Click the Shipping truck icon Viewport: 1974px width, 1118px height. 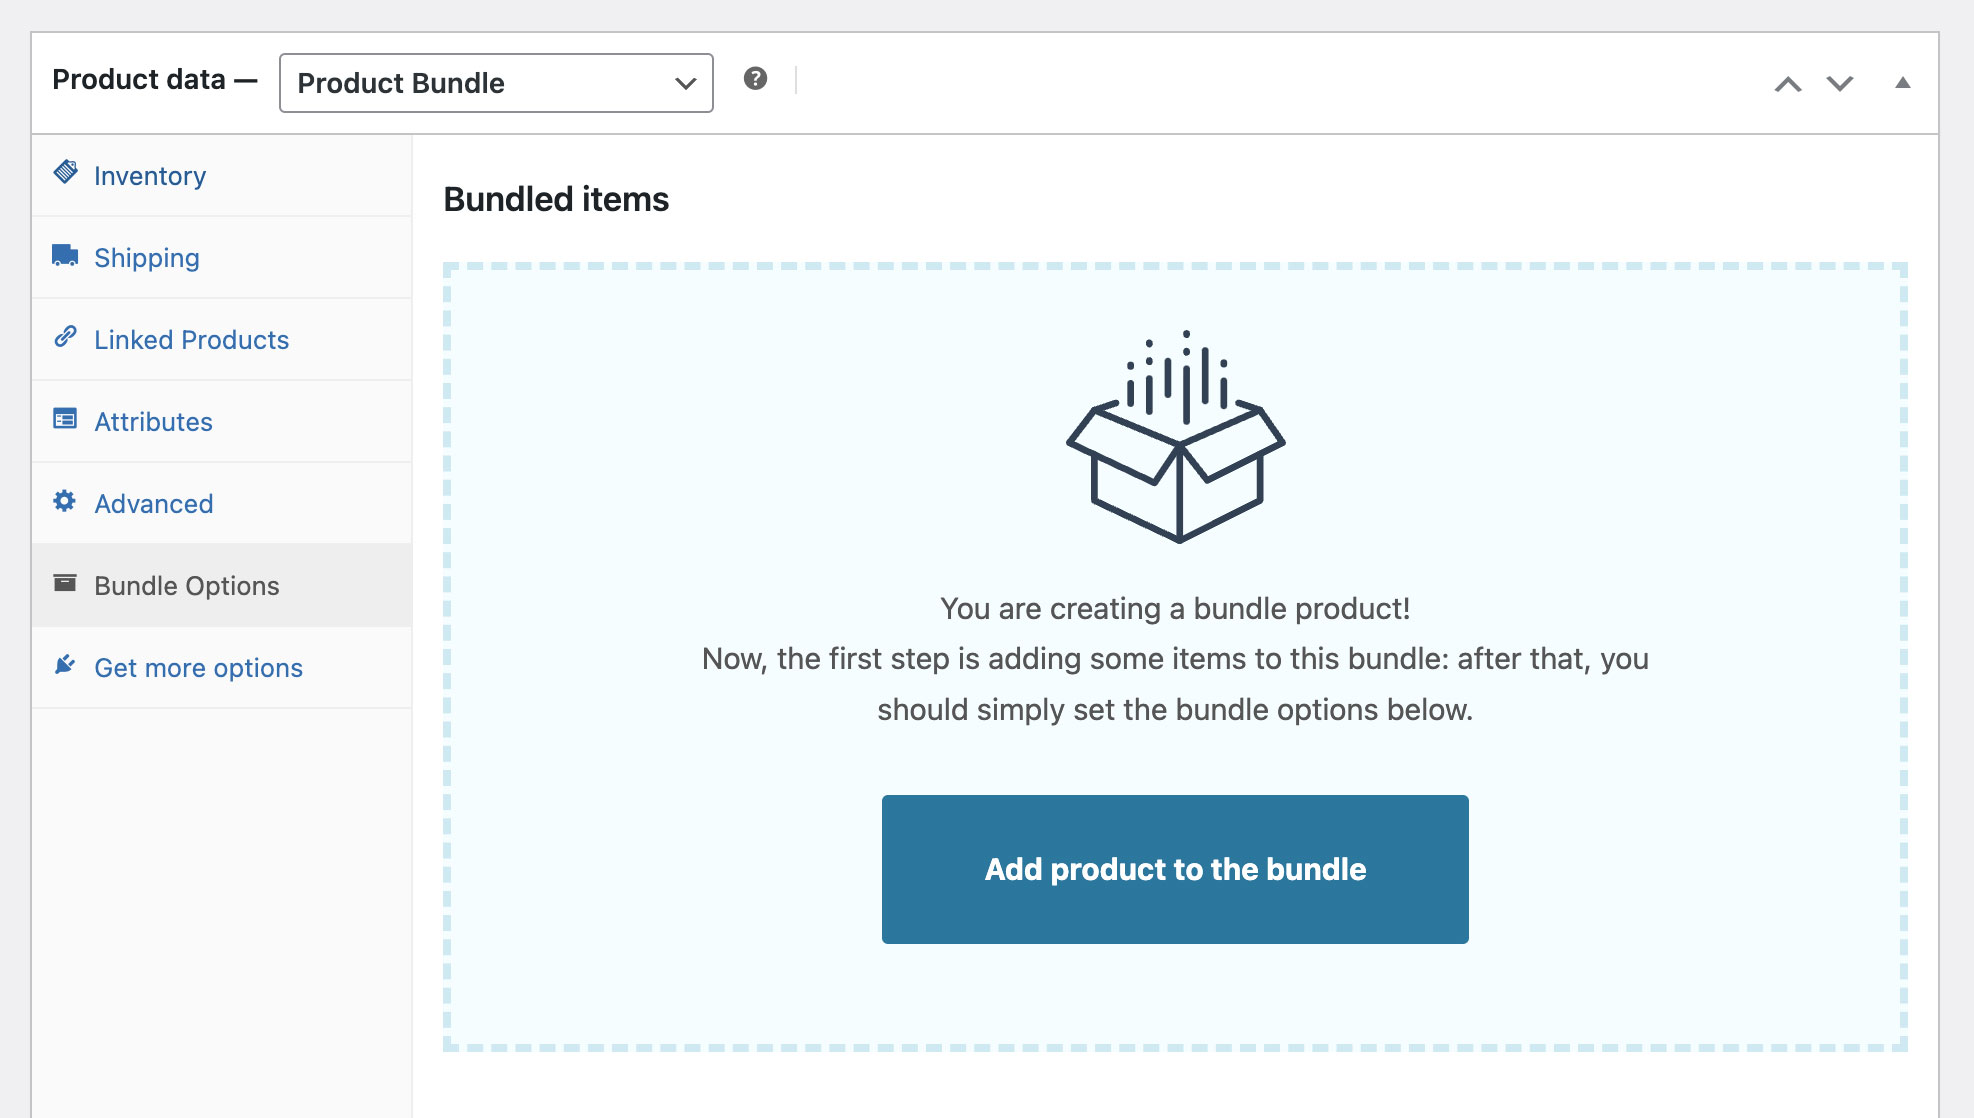click(x=65, y=255)
